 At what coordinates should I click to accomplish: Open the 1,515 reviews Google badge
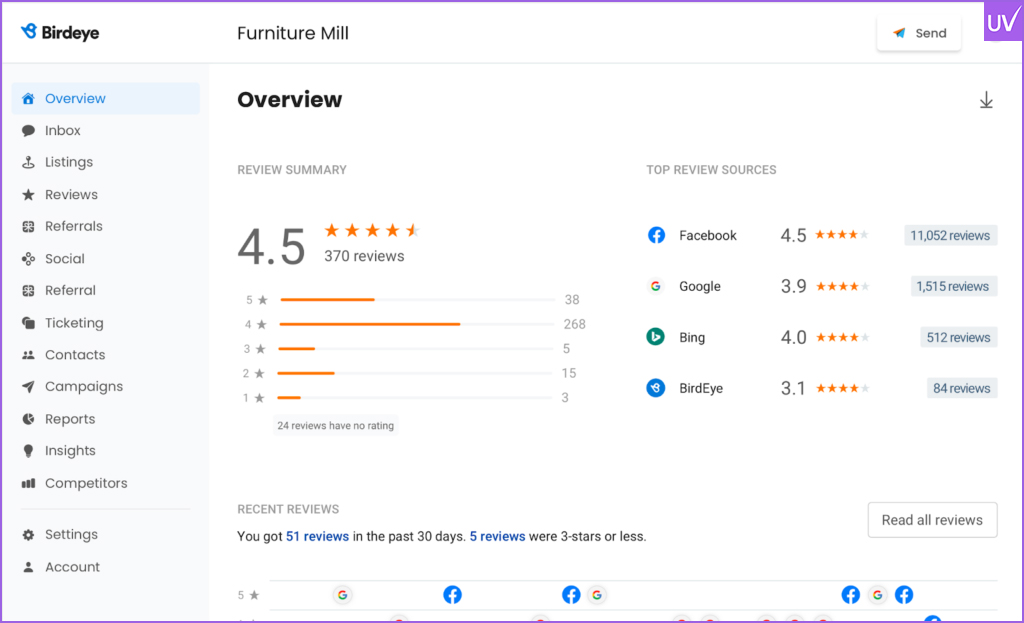point(953,286)
